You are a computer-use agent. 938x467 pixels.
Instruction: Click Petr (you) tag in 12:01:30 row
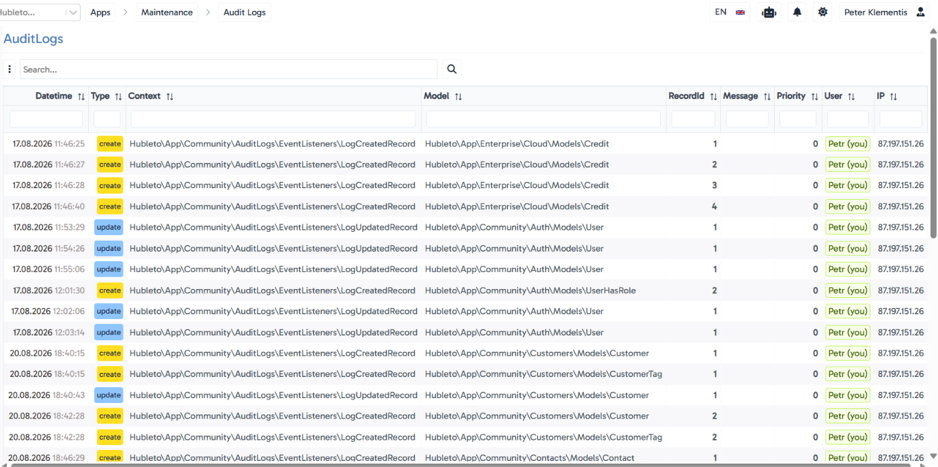click(848, 291)
